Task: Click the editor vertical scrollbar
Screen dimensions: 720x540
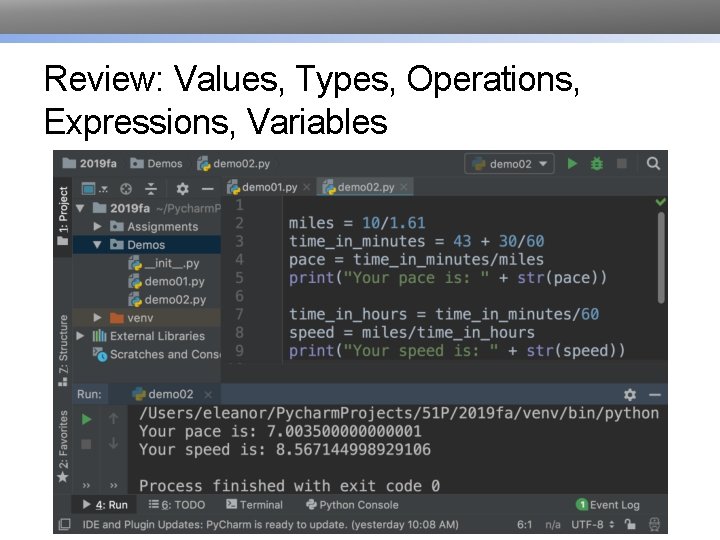Action: click(x=661, y=258)
